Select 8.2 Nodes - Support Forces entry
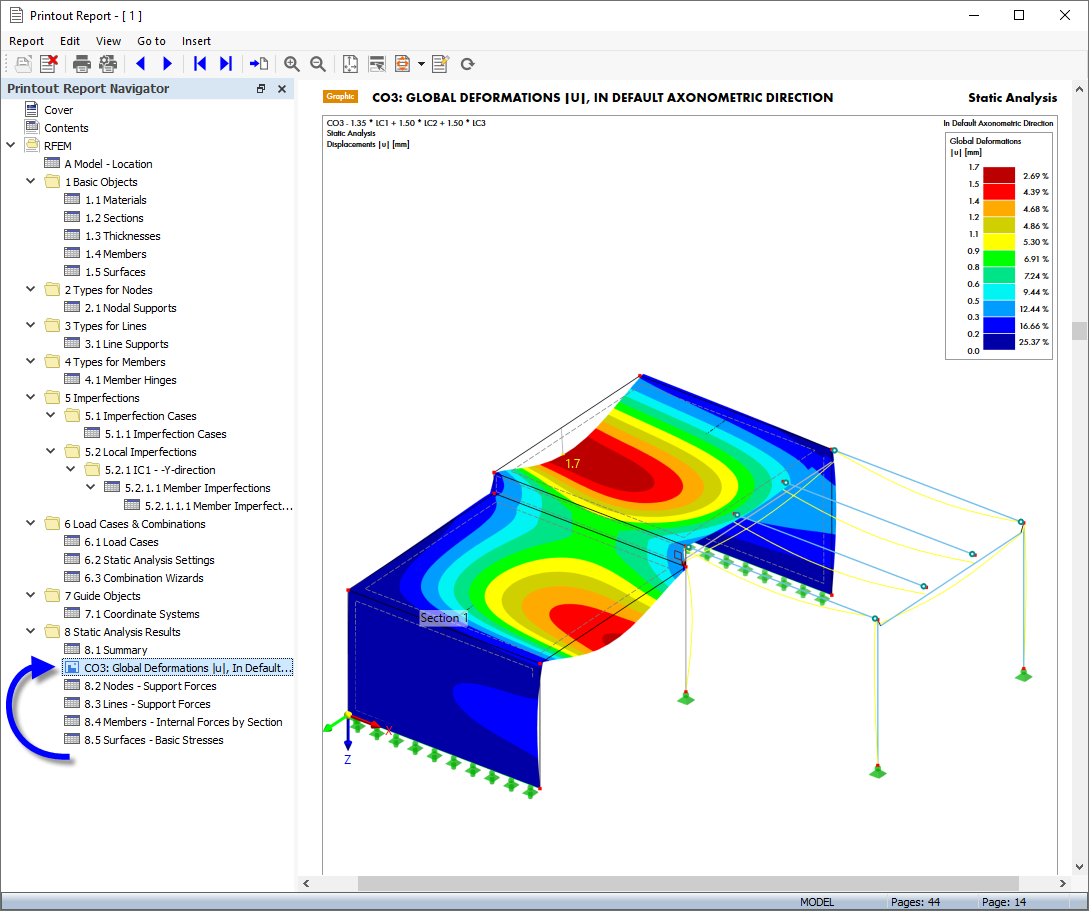This screenshot has height=911, width=1089. [x=150, y=686]
